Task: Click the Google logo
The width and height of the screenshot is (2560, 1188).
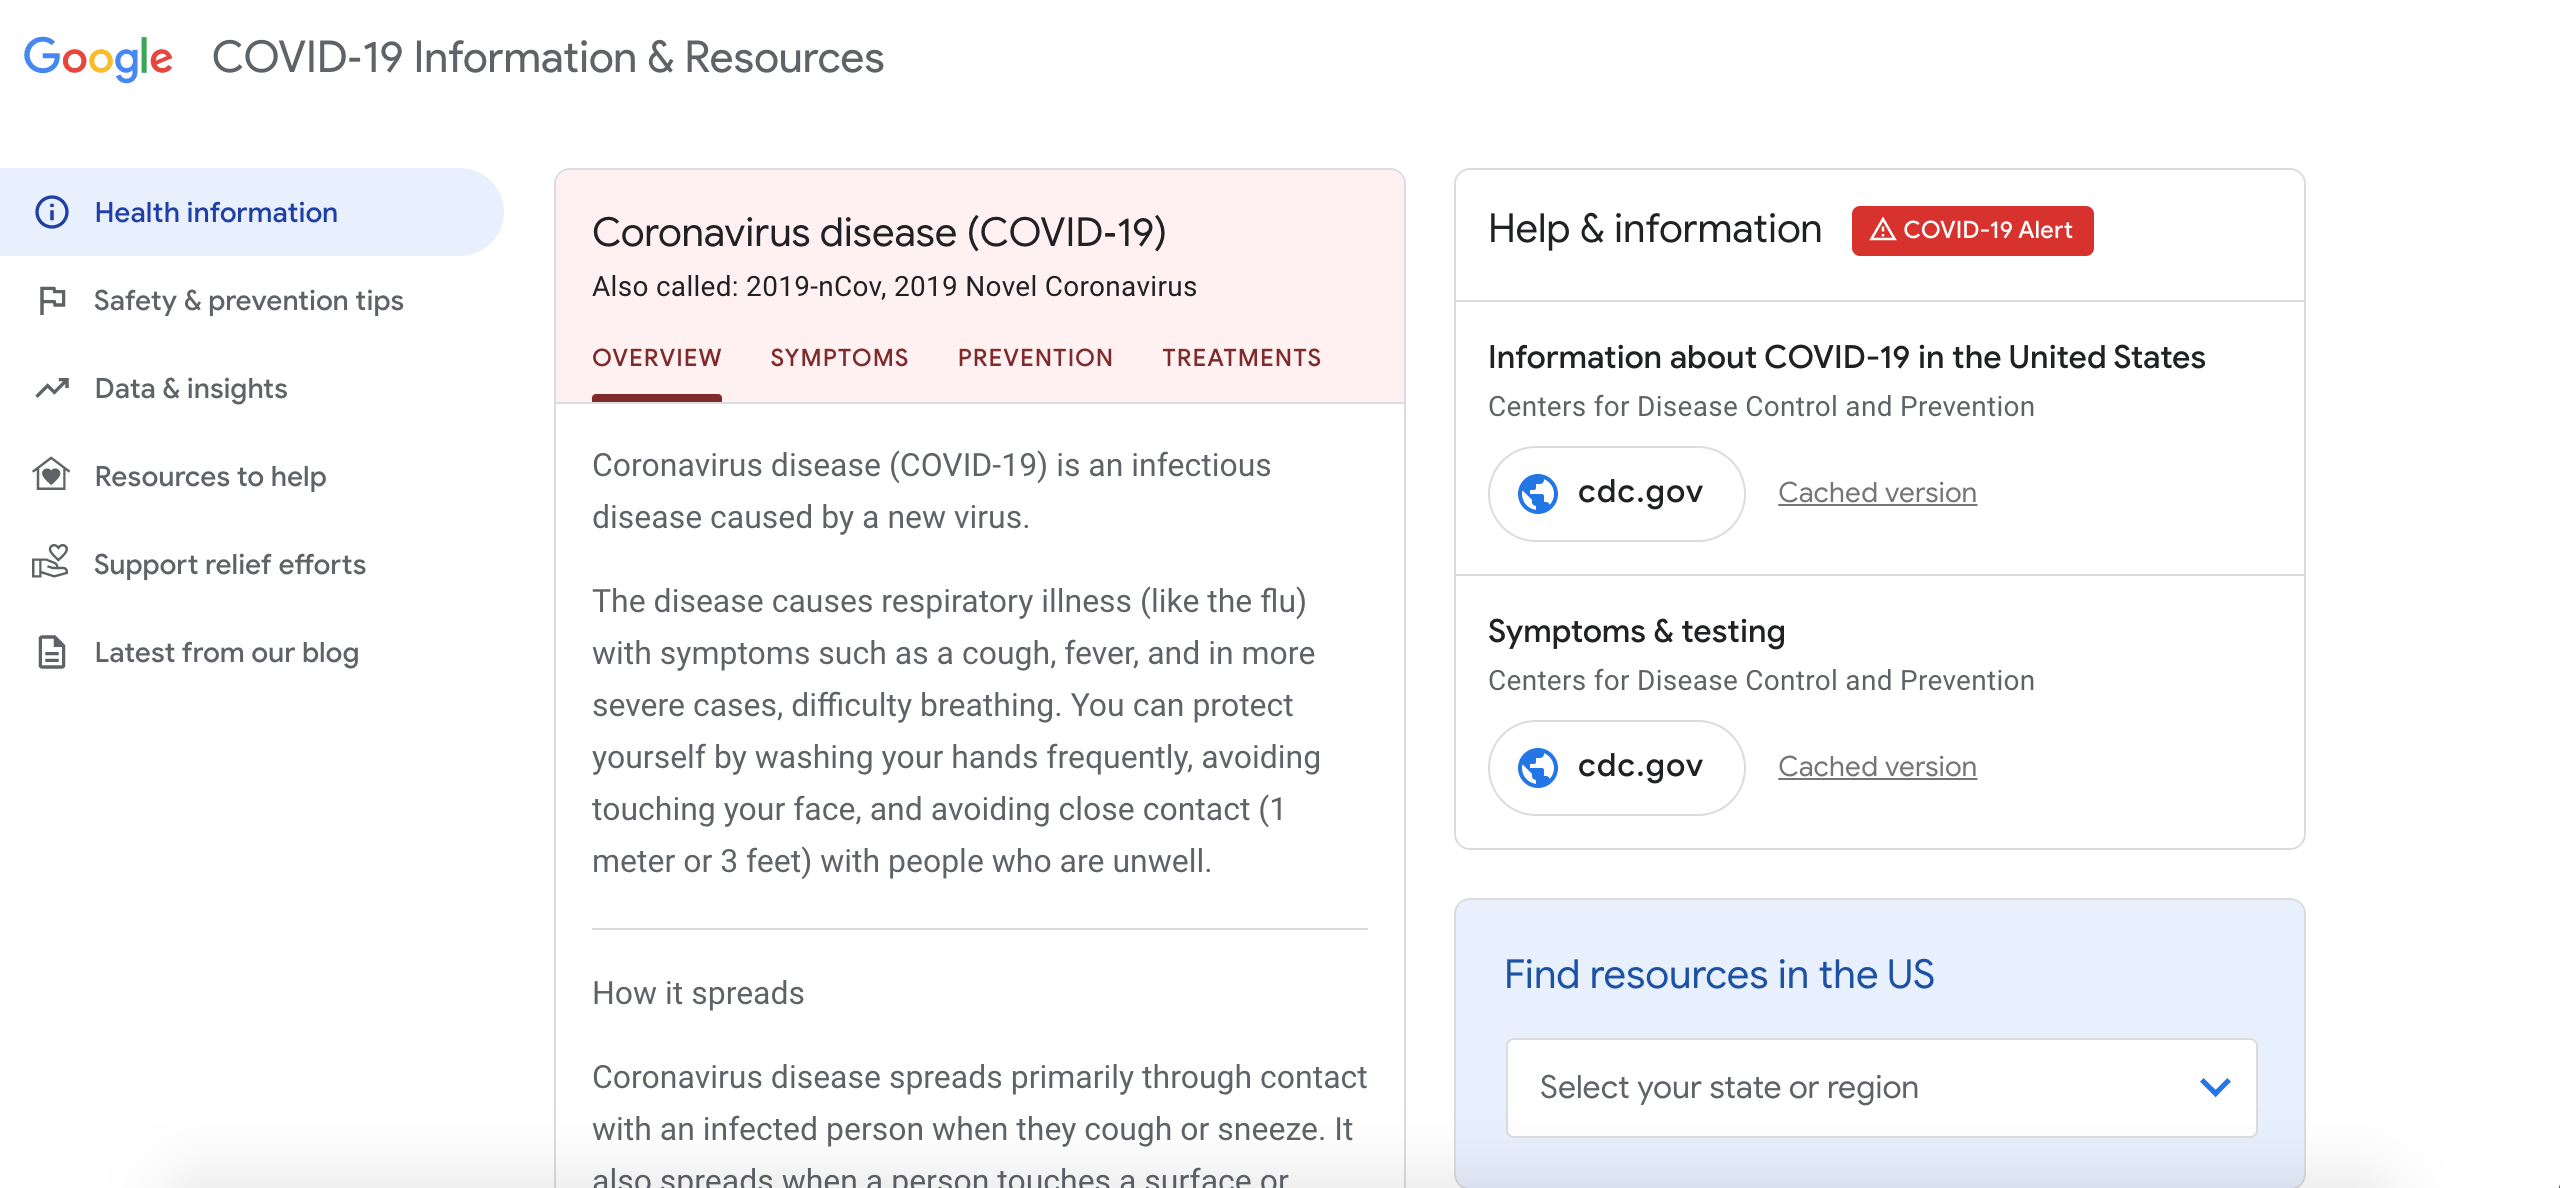Action: point(98,58)
